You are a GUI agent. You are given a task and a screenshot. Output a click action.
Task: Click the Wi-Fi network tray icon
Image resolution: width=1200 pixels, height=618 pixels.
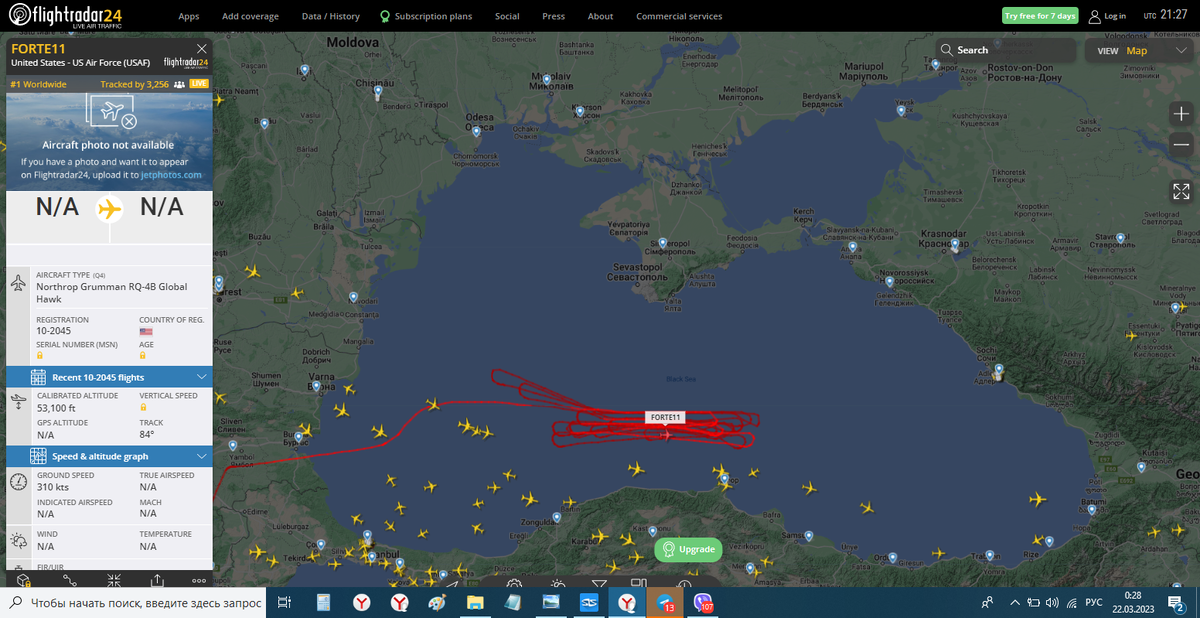pos(1071,602)
